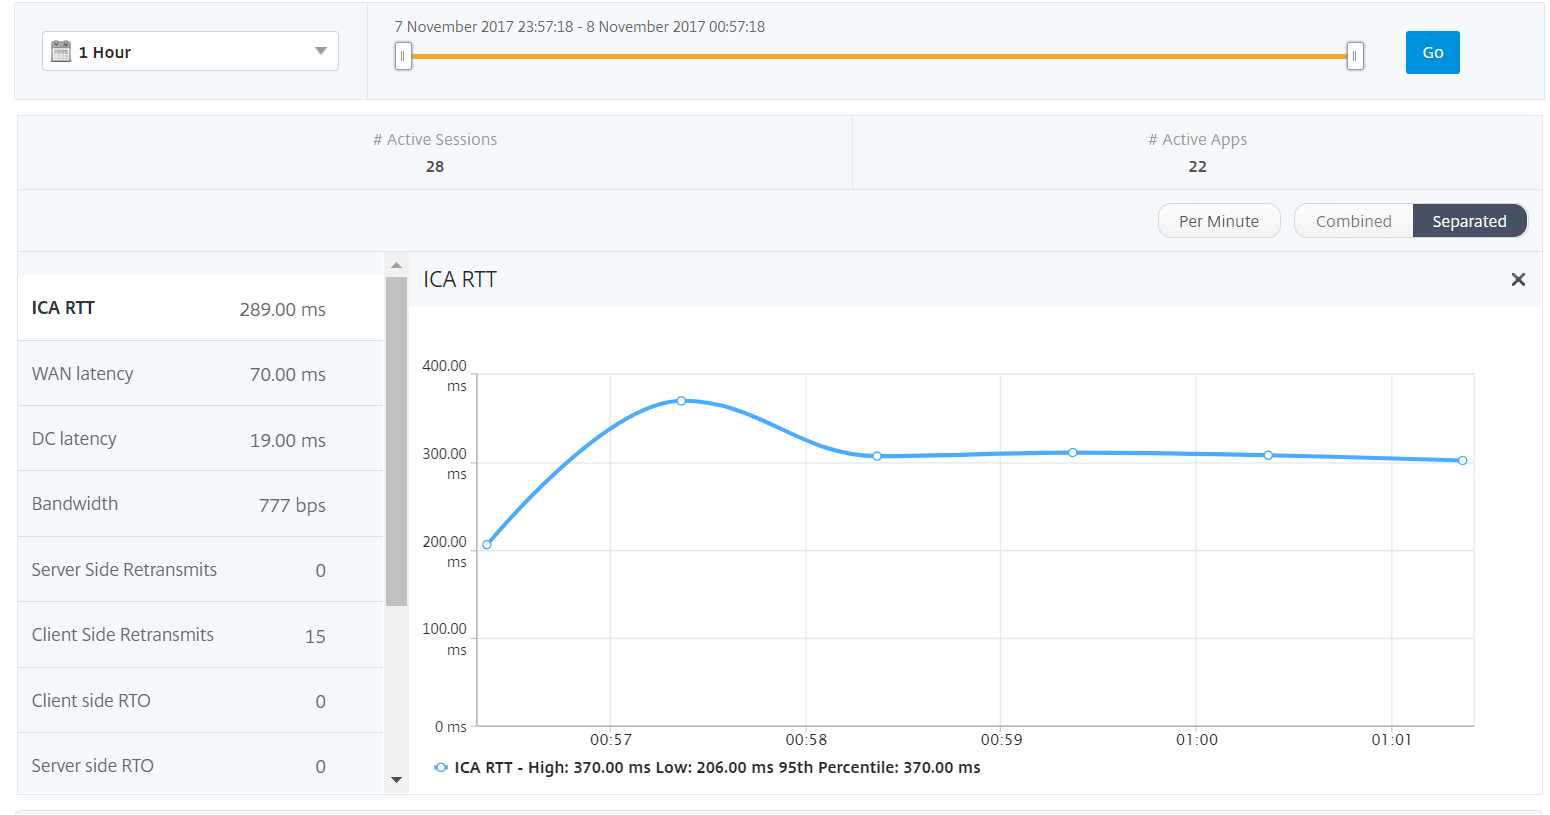This screenshot has height=815, width=1550.
Task: Click the ICA RTT legend marker icon
Action: [441, 767]
